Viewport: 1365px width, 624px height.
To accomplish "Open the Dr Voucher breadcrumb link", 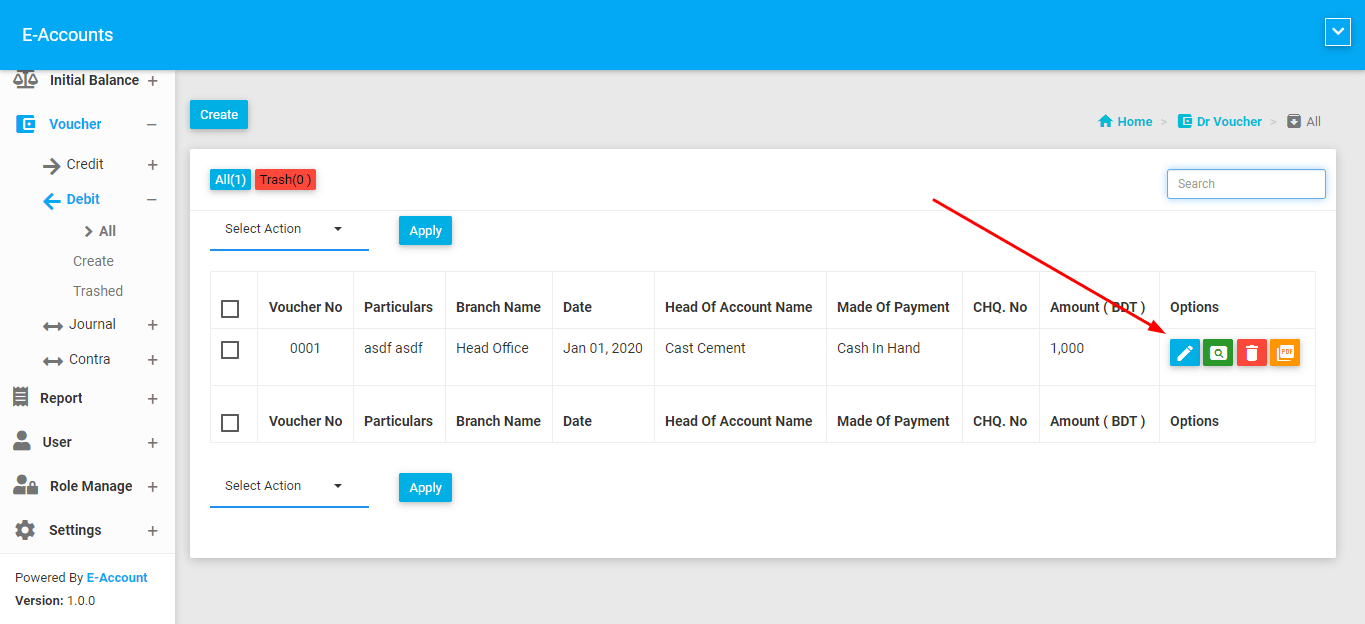I will (x=1228, y=122).
